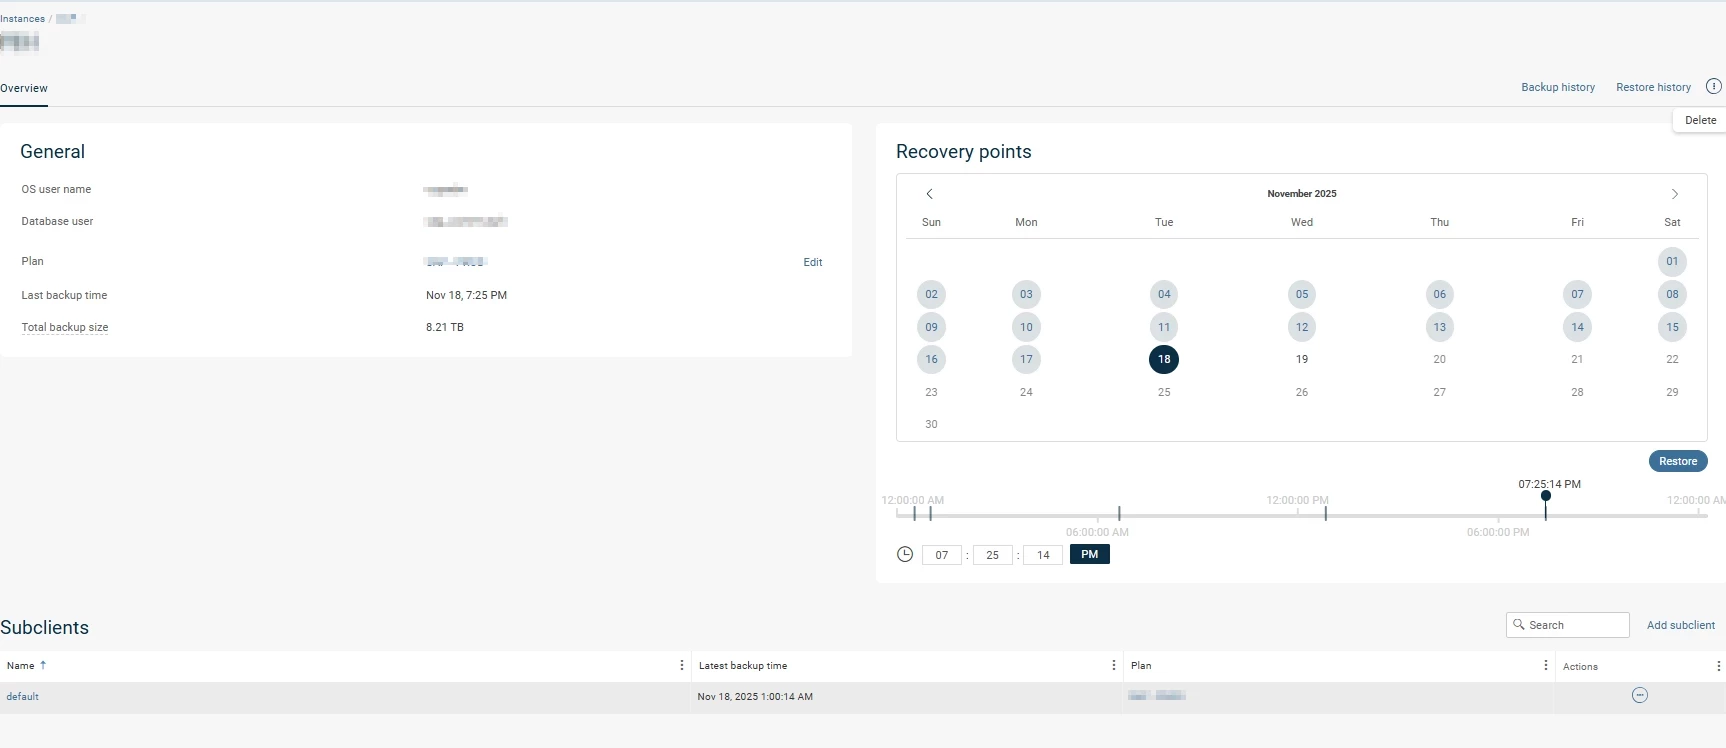The image size is (1726, 748).
Task: Click the Nov 18, 7:25 PM value
Action: pyautogui.click(x=466, y=295)
